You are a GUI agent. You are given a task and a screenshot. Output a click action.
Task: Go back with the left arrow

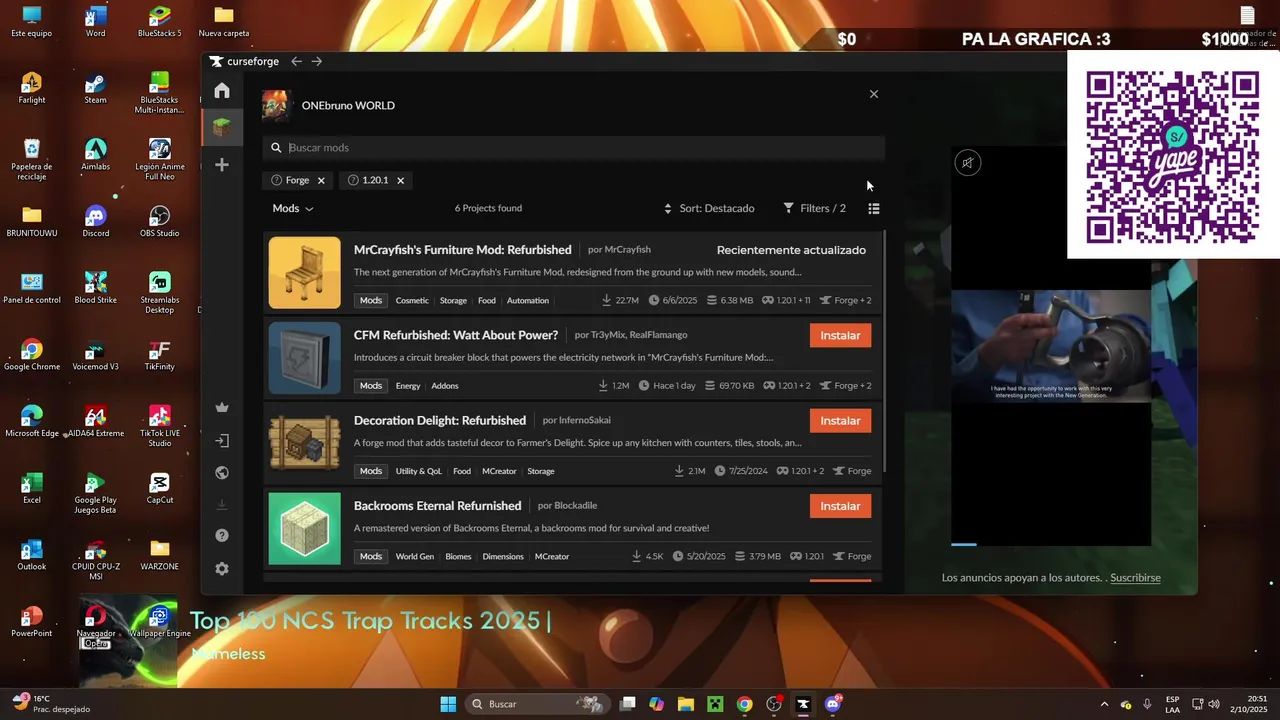[x=296, y=61]
